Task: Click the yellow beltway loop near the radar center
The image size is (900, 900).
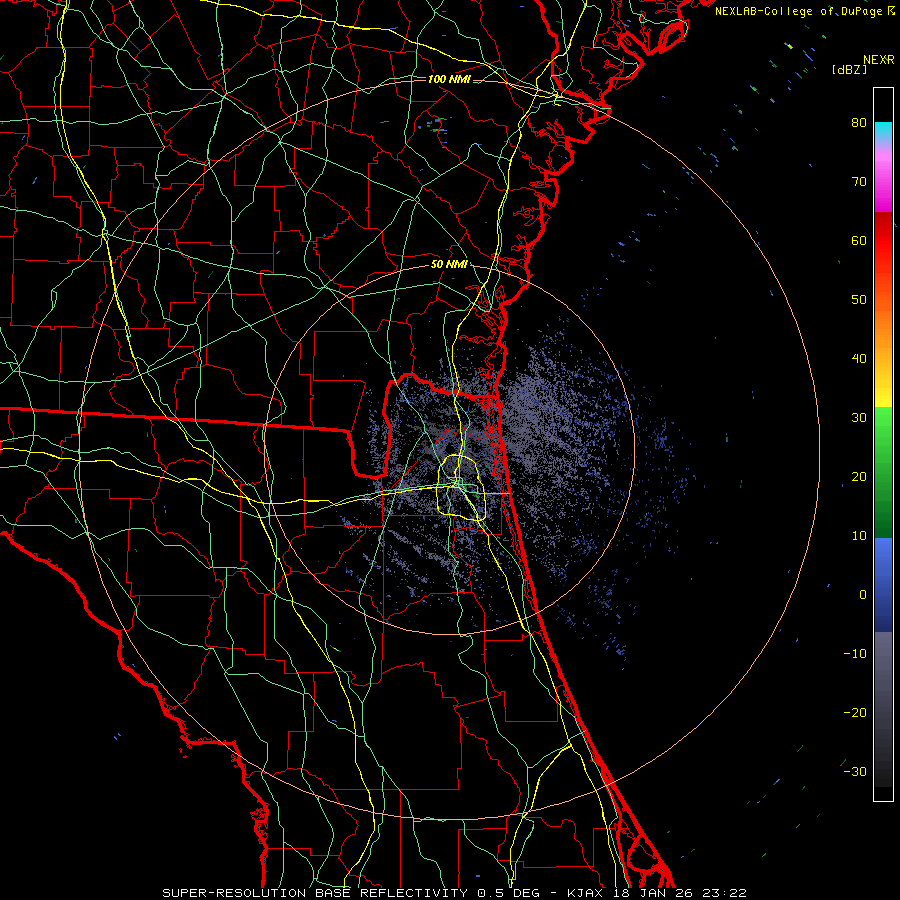Action: coord(462,487)
